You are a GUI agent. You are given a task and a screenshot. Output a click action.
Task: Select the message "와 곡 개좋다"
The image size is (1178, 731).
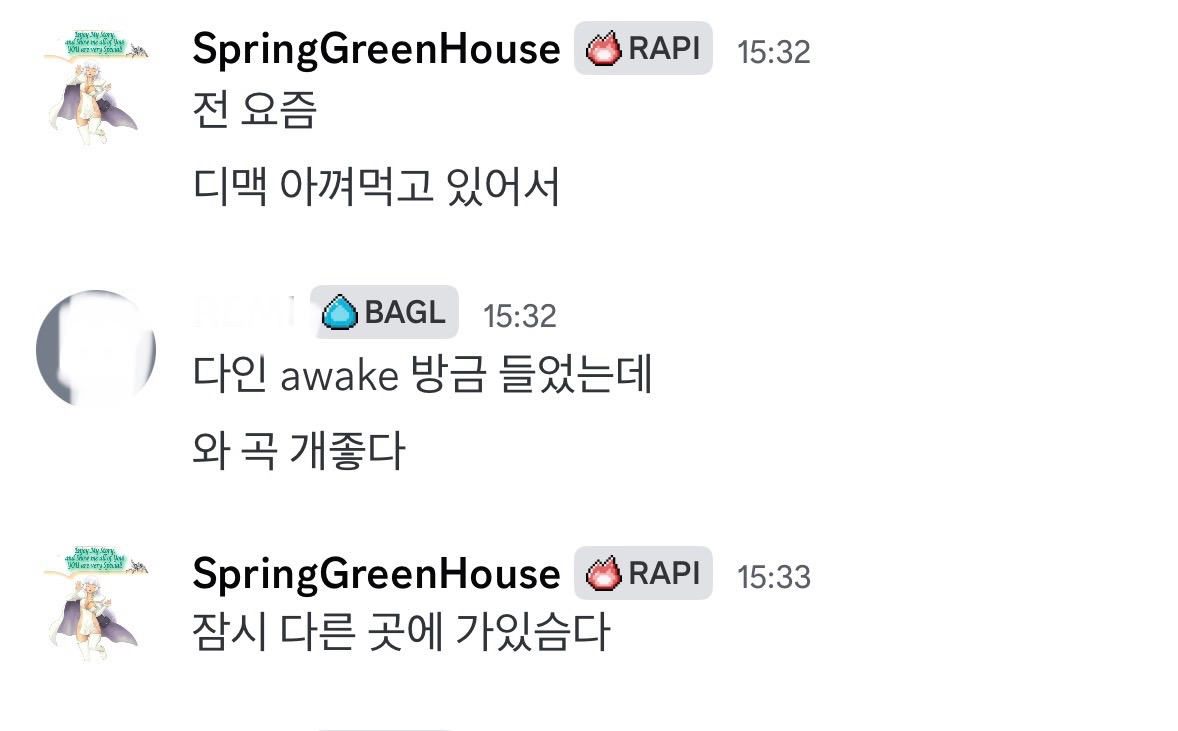coord(299,452)
